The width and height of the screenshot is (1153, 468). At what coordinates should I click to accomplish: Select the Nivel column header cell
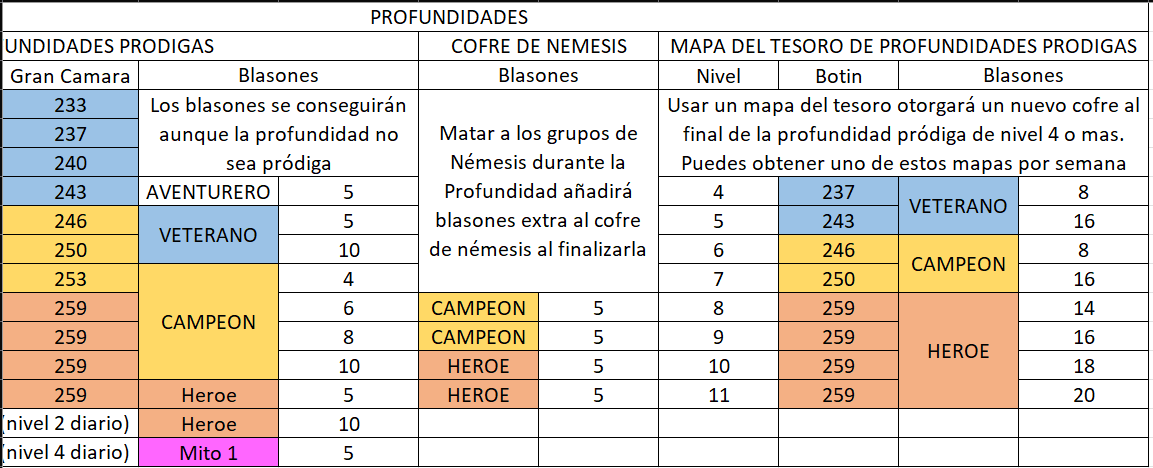[718, 76]
